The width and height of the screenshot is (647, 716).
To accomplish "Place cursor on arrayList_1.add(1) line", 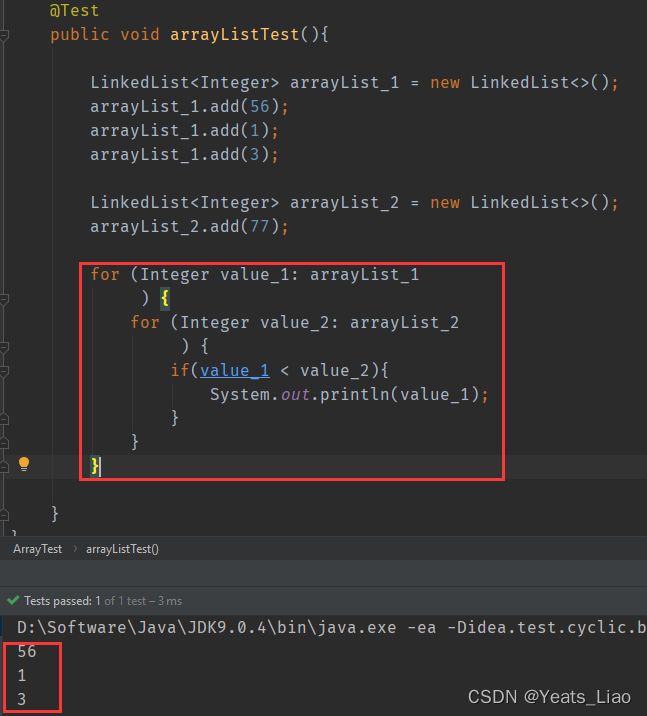I will tap(184, 131).
